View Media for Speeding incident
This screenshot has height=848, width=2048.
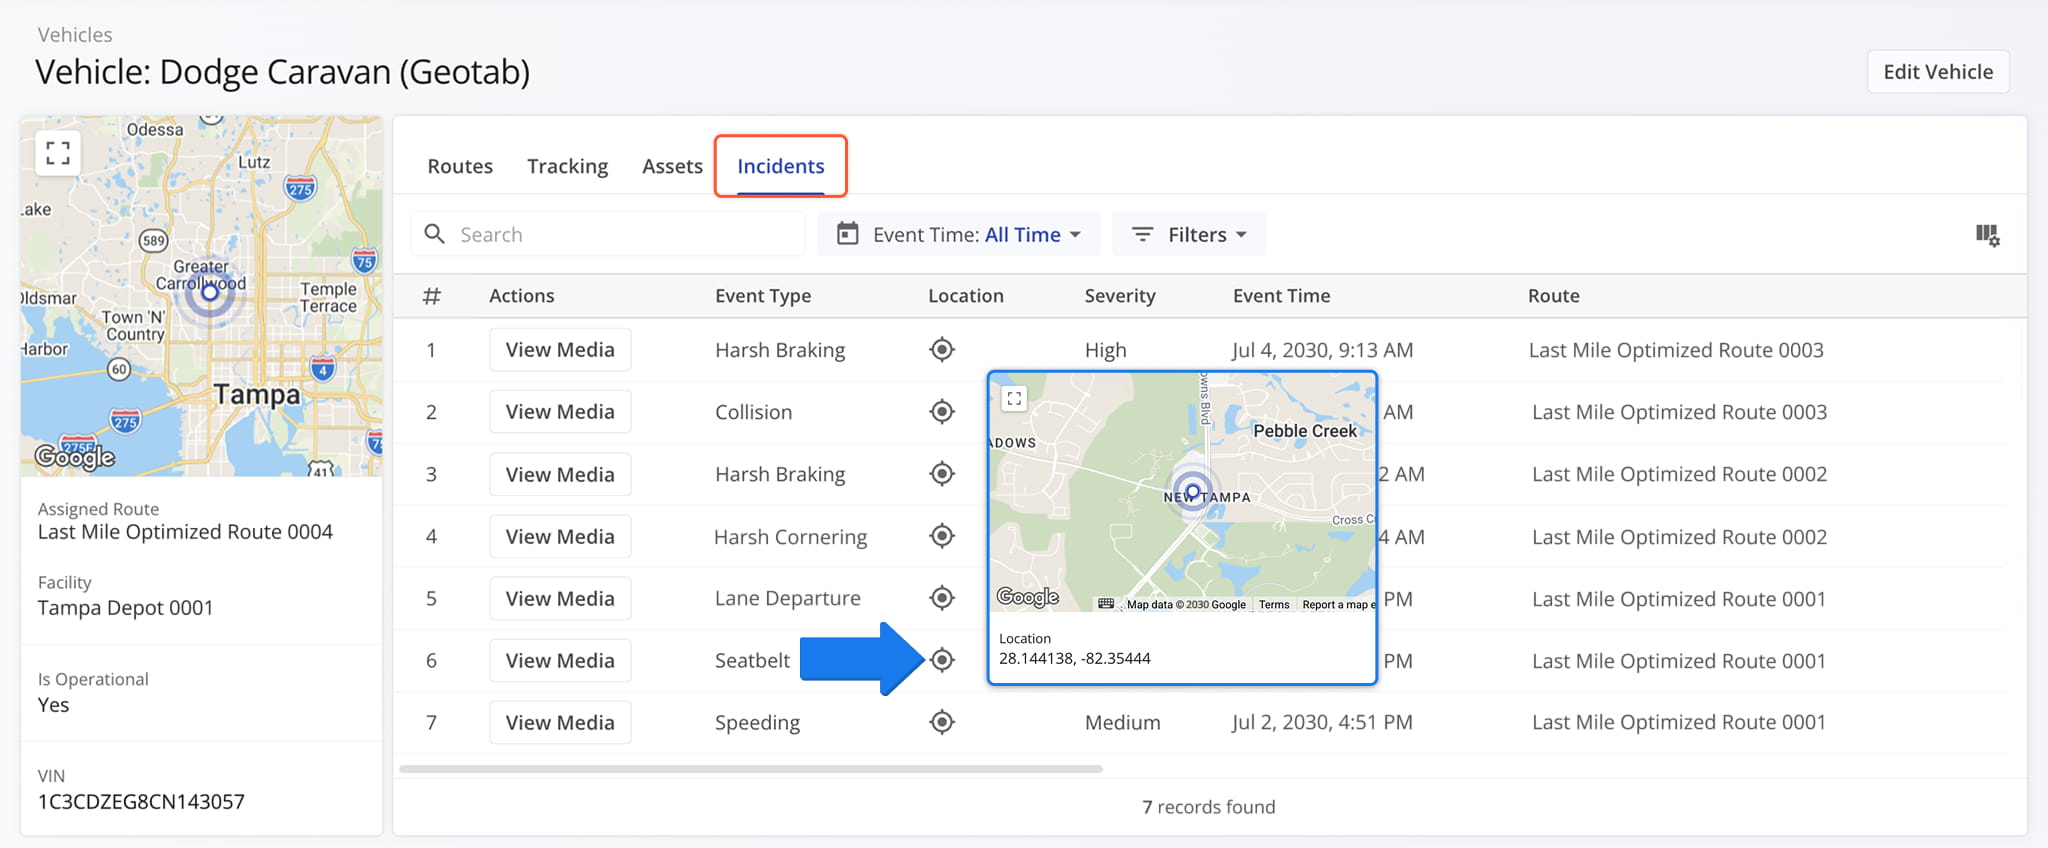coord(560,722)
